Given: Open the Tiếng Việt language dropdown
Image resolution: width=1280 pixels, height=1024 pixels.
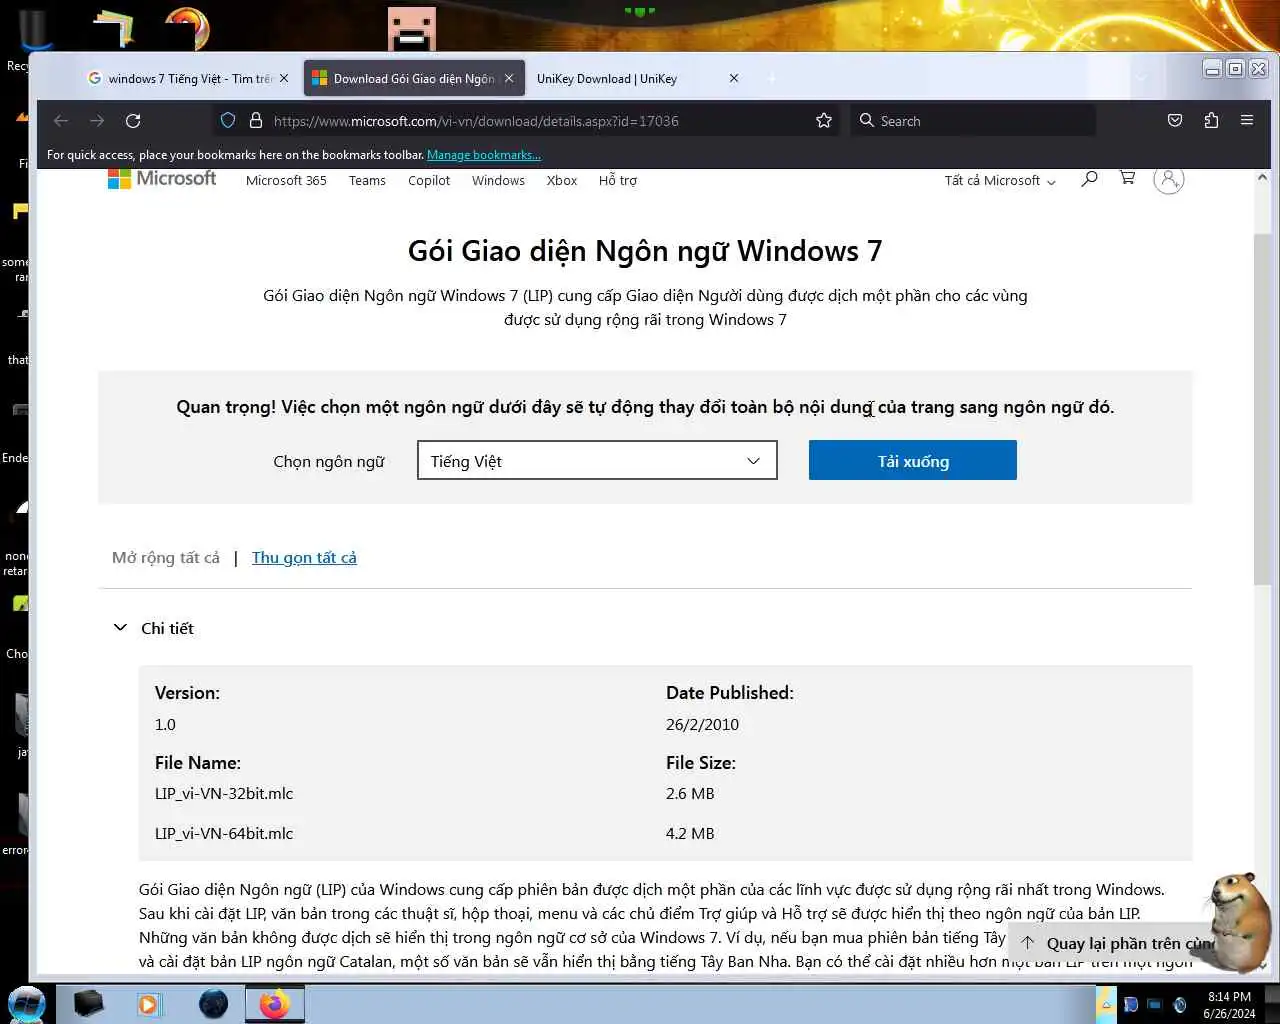Looking at the screenshot, I should (x=597, y=460).
